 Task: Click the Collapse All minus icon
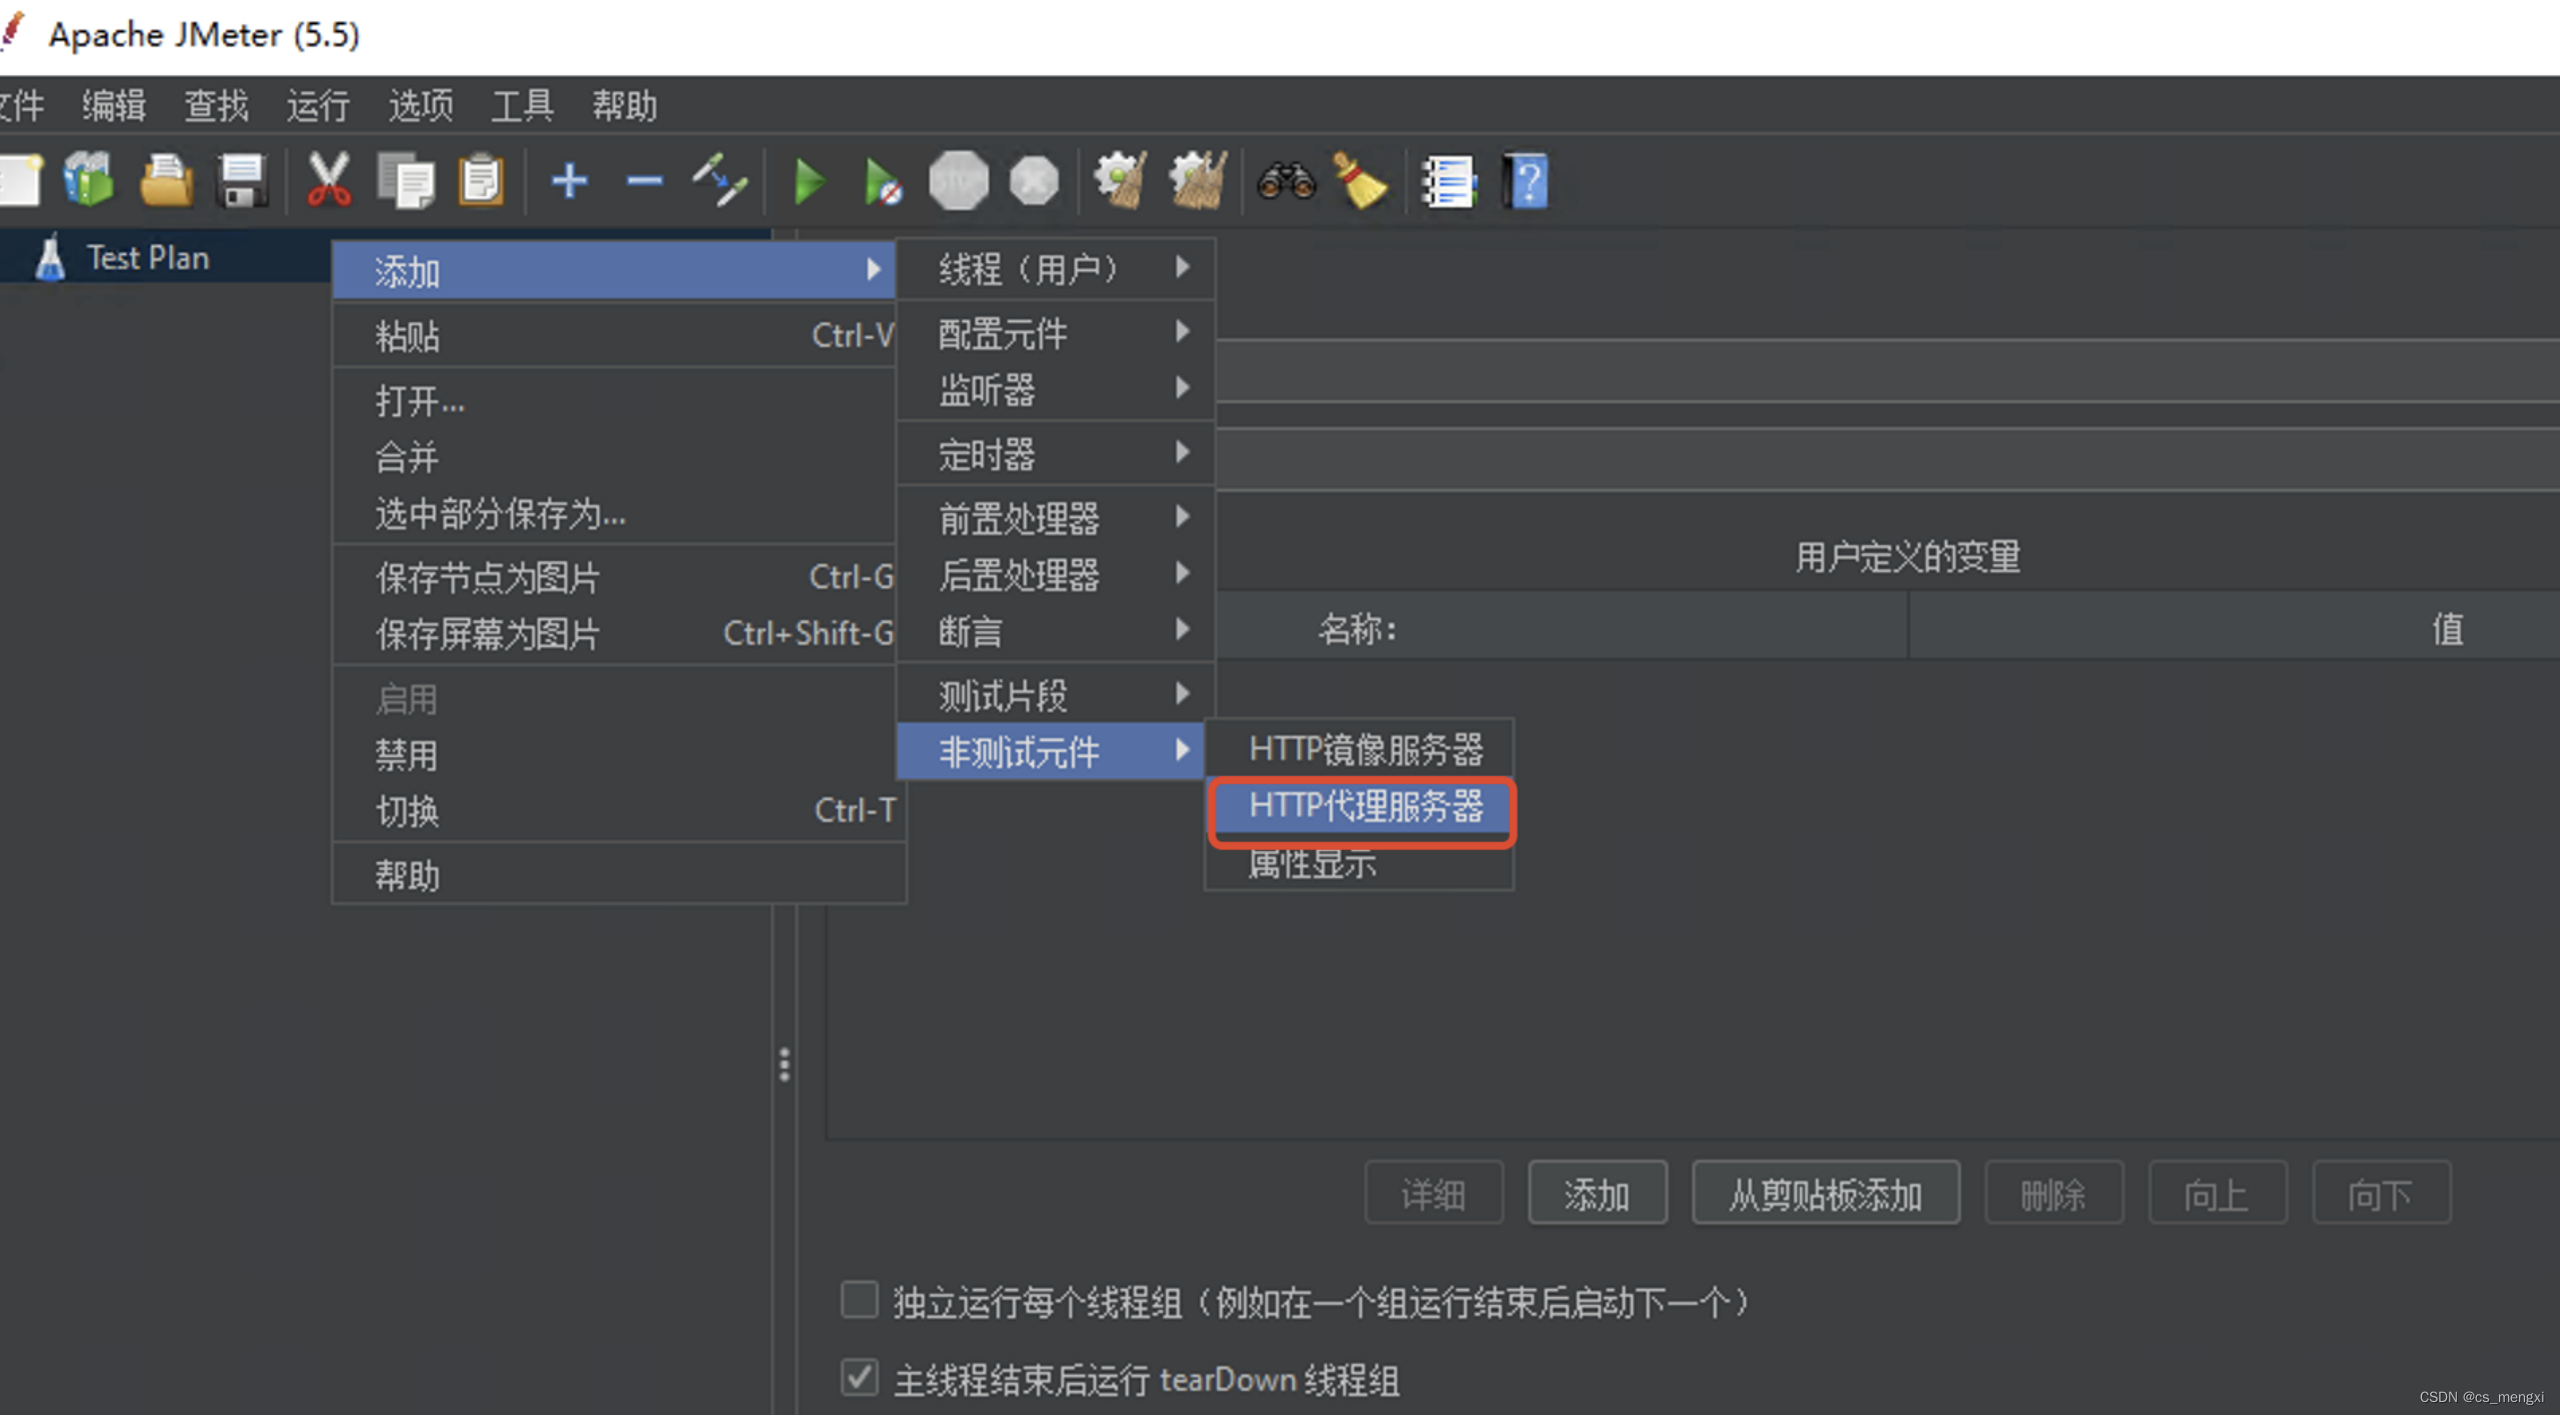coord(645,181)
